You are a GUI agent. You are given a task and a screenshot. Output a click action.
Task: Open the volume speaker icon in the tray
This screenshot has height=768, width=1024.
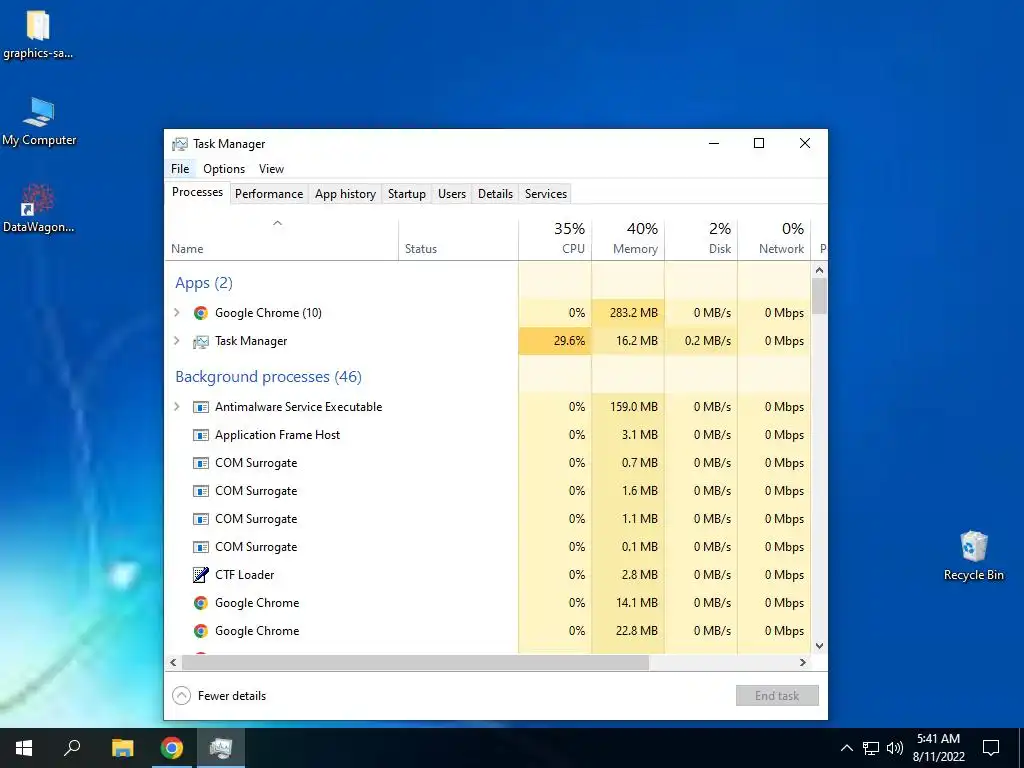point(895,748)
